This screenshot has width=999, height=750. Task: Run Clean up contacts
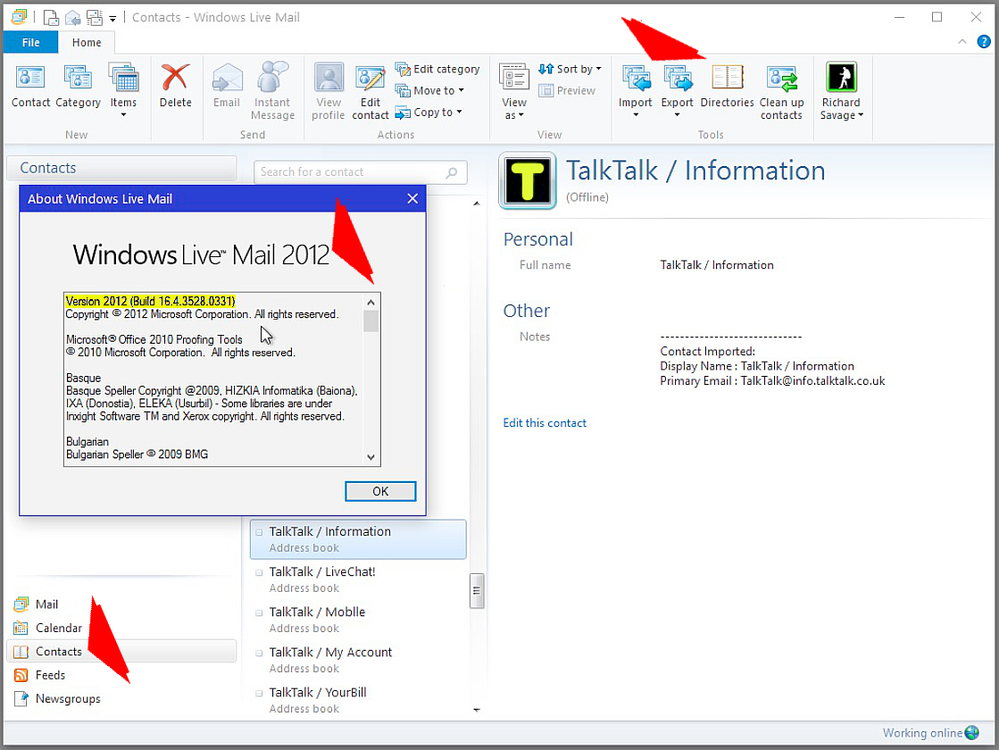(781, 90)
